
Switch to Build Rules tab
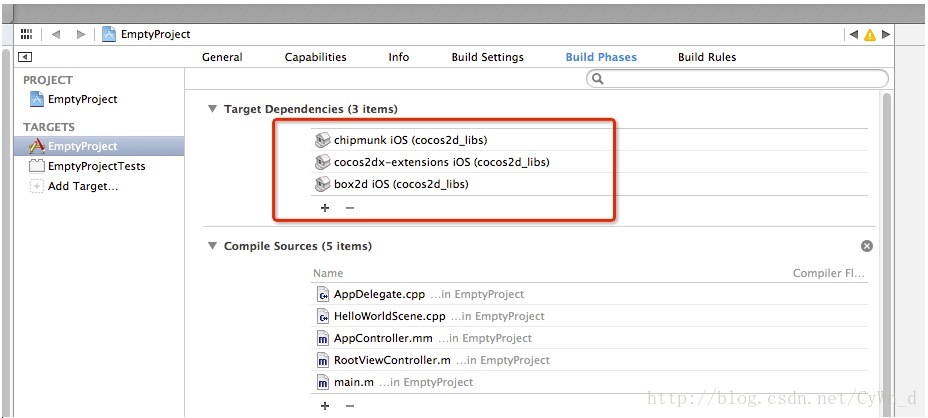tap(707, 57)
